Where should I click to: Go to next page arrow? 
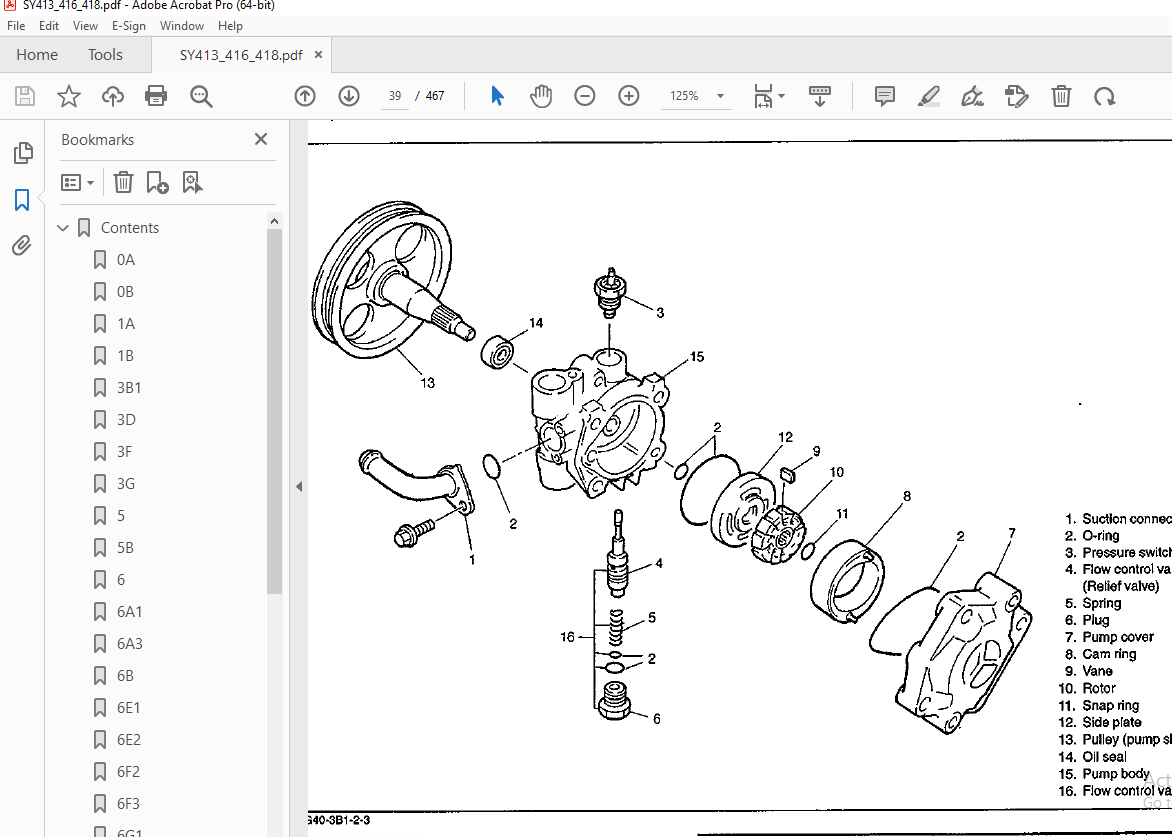(349, 96)
